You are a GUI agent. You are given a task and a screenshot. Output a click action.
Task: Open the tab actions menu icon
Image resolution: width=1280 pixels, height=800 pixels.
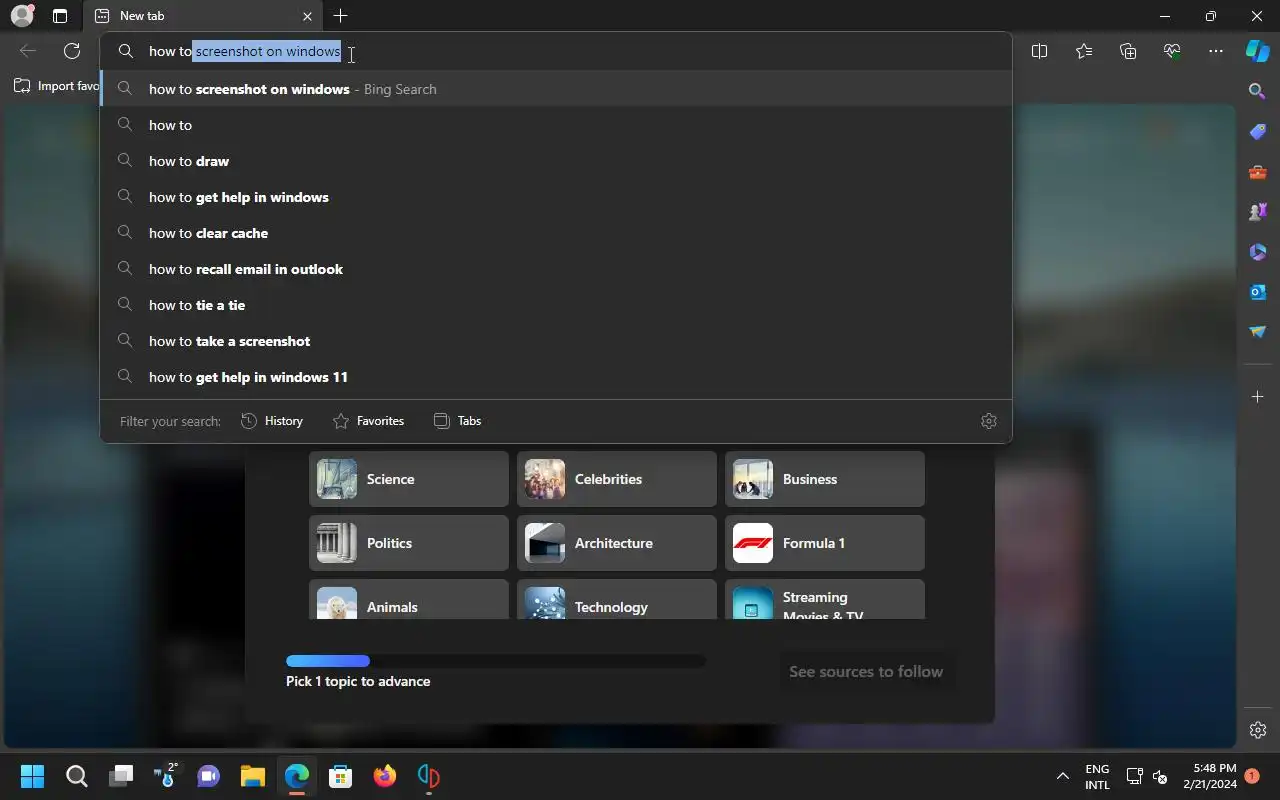(x=60, y=16)
